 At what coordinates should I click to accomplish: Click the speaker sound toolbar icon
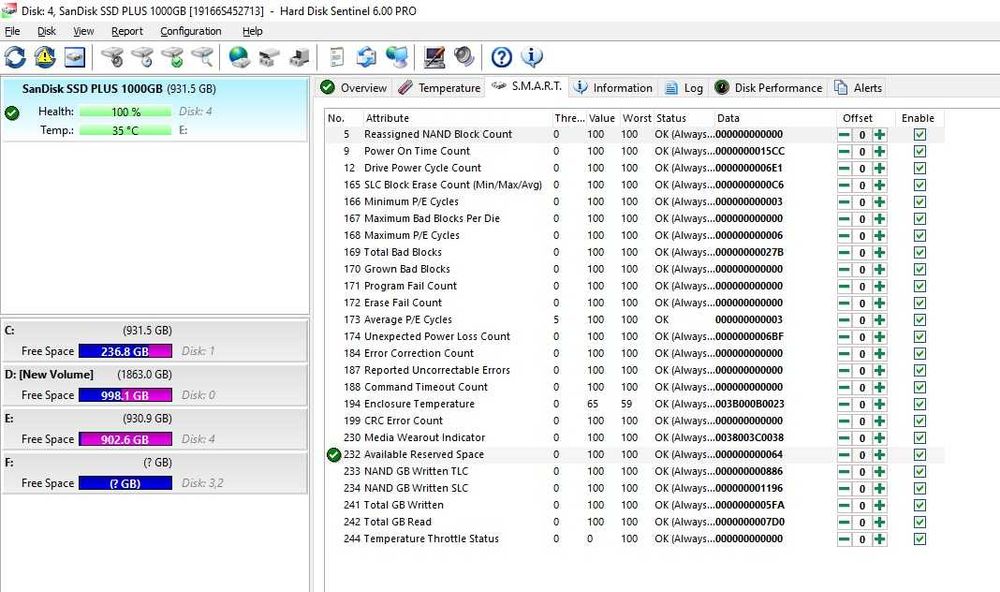point(464,57)
